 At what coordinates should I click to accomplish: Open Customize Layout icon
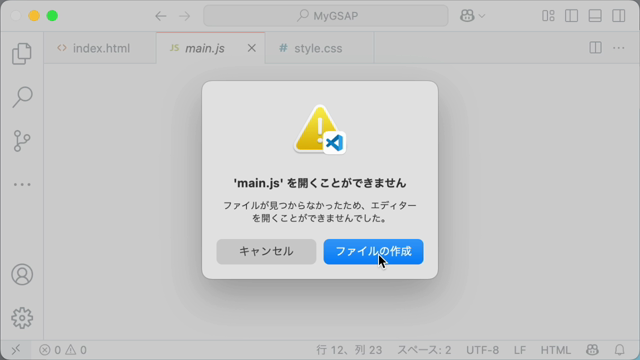548,16
